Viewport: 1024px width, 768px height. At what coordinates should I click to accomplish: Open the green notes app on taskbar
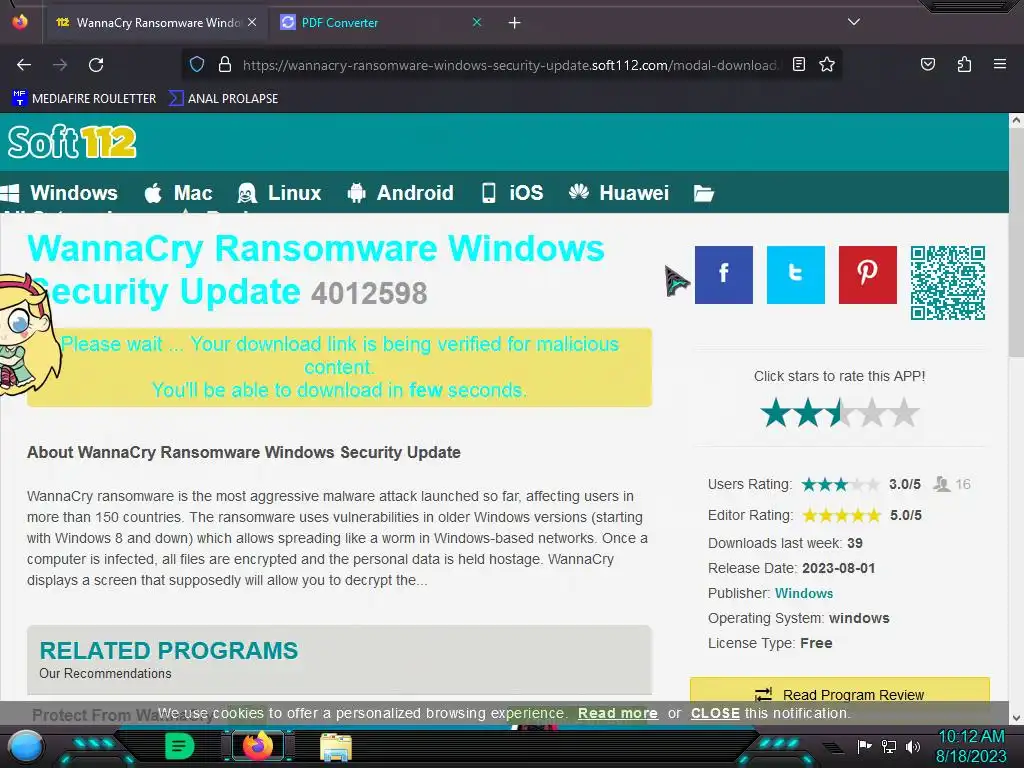pos(179,746)
